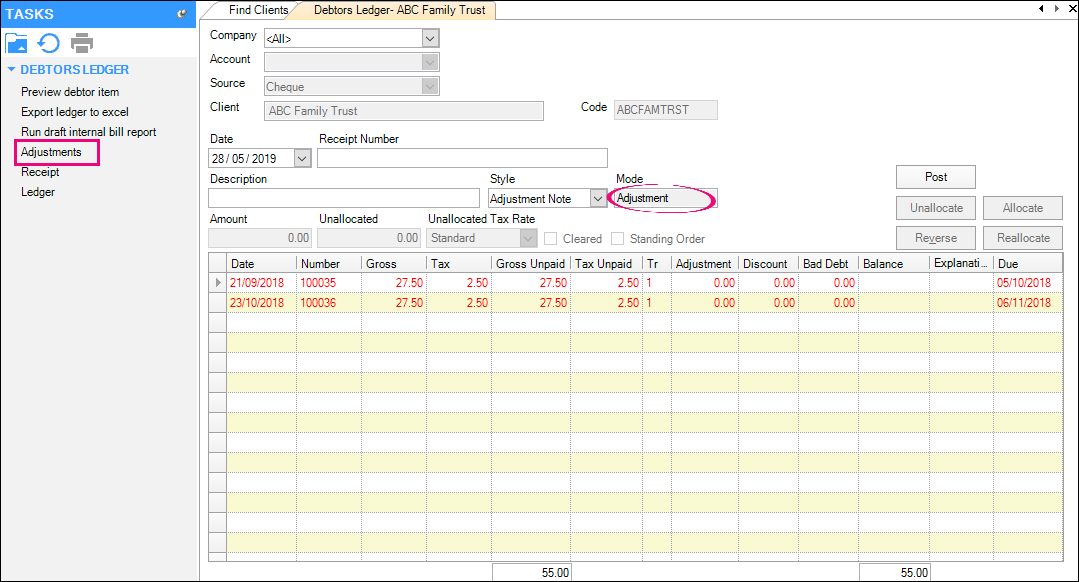Click the print icon in the toolbar

tap(81, 43)
